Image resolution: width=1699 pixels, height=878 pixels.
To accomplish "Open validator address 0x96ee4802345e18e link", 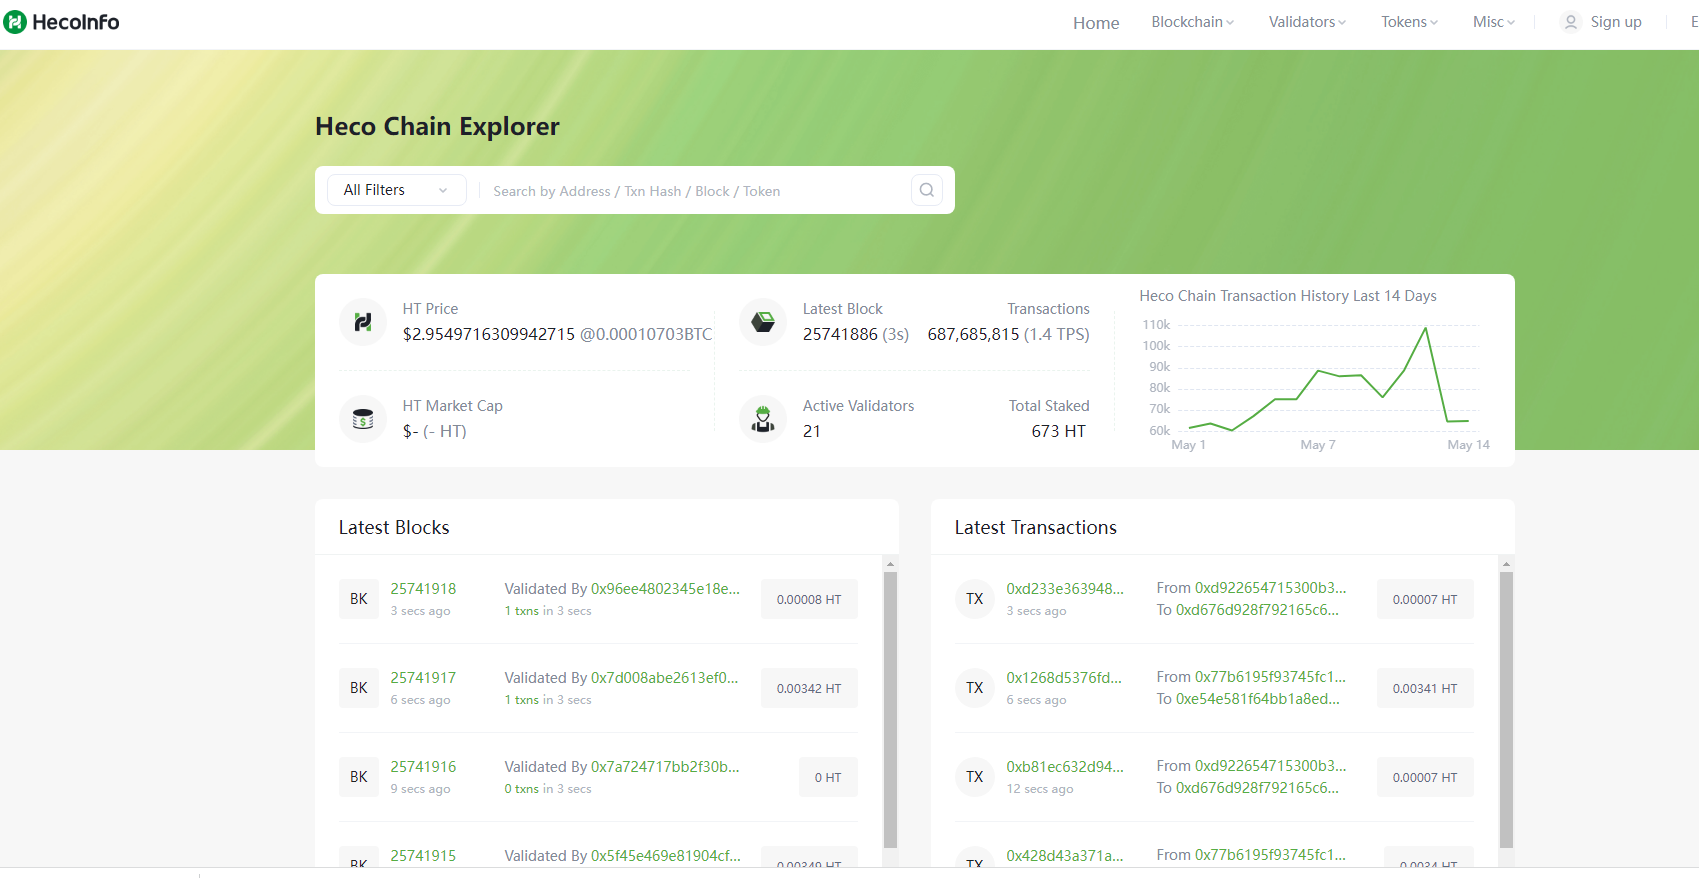I will point(665,589).
